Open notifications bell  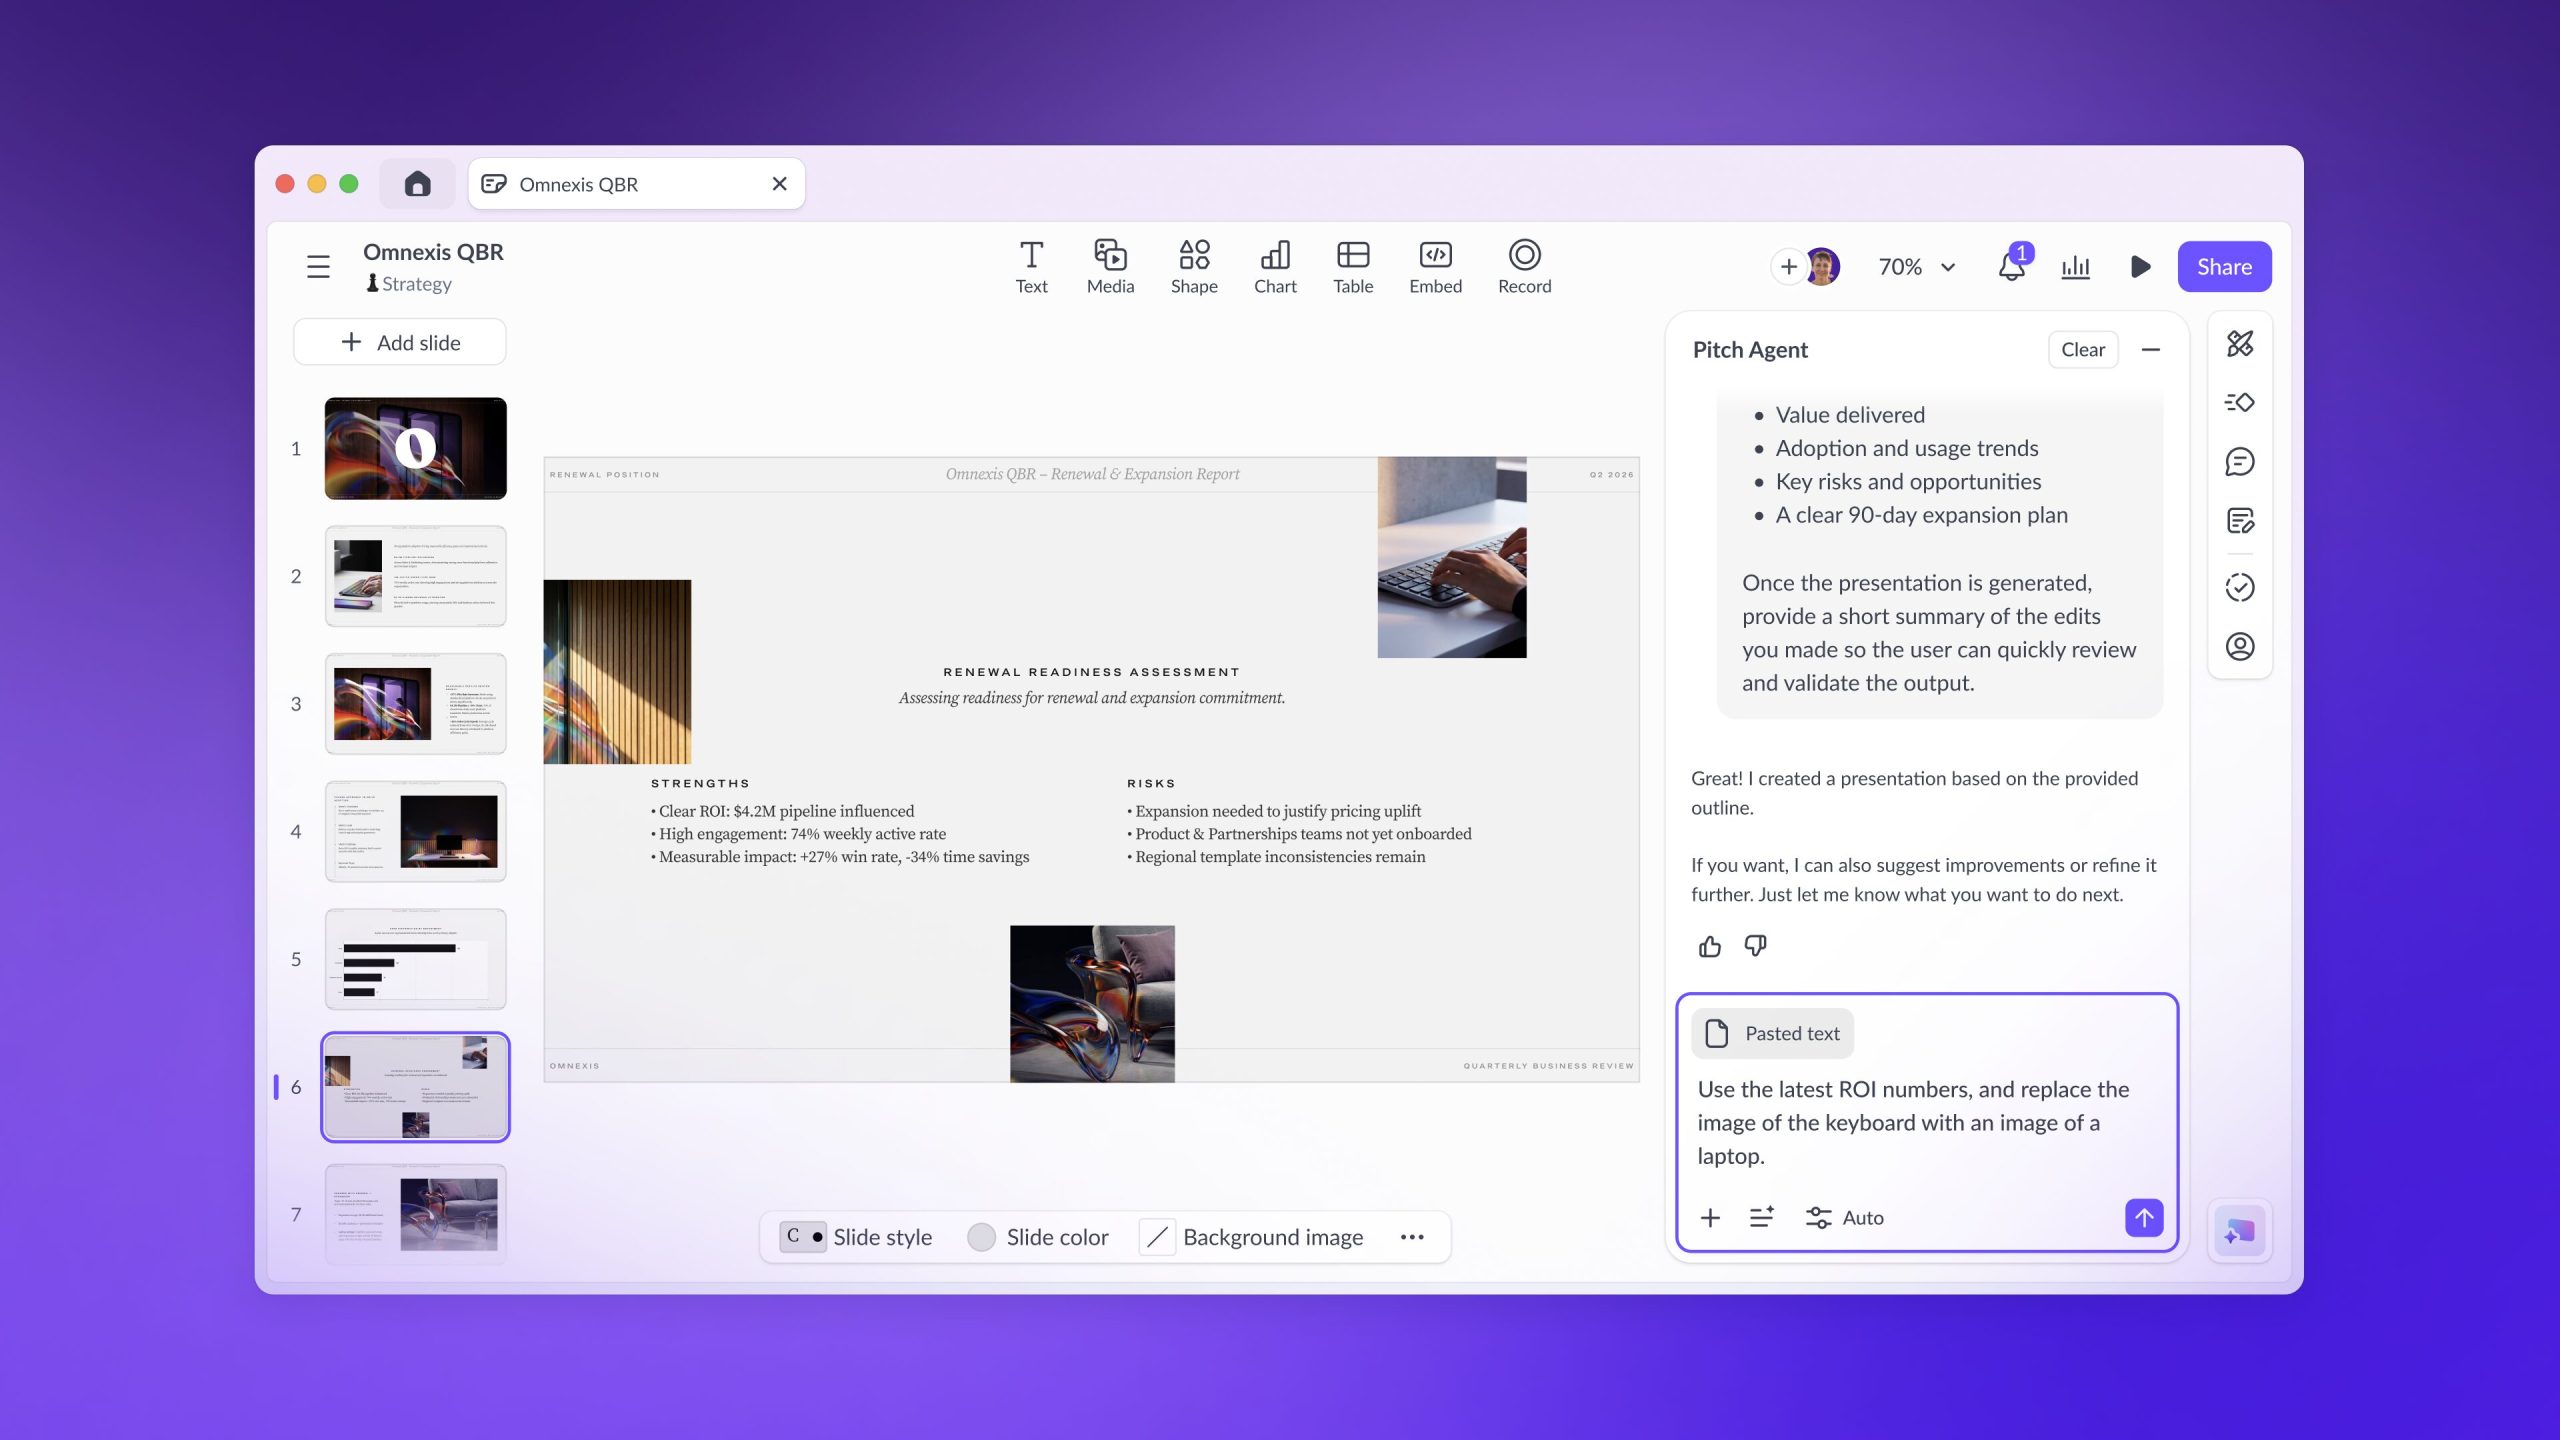(2012, 266)
